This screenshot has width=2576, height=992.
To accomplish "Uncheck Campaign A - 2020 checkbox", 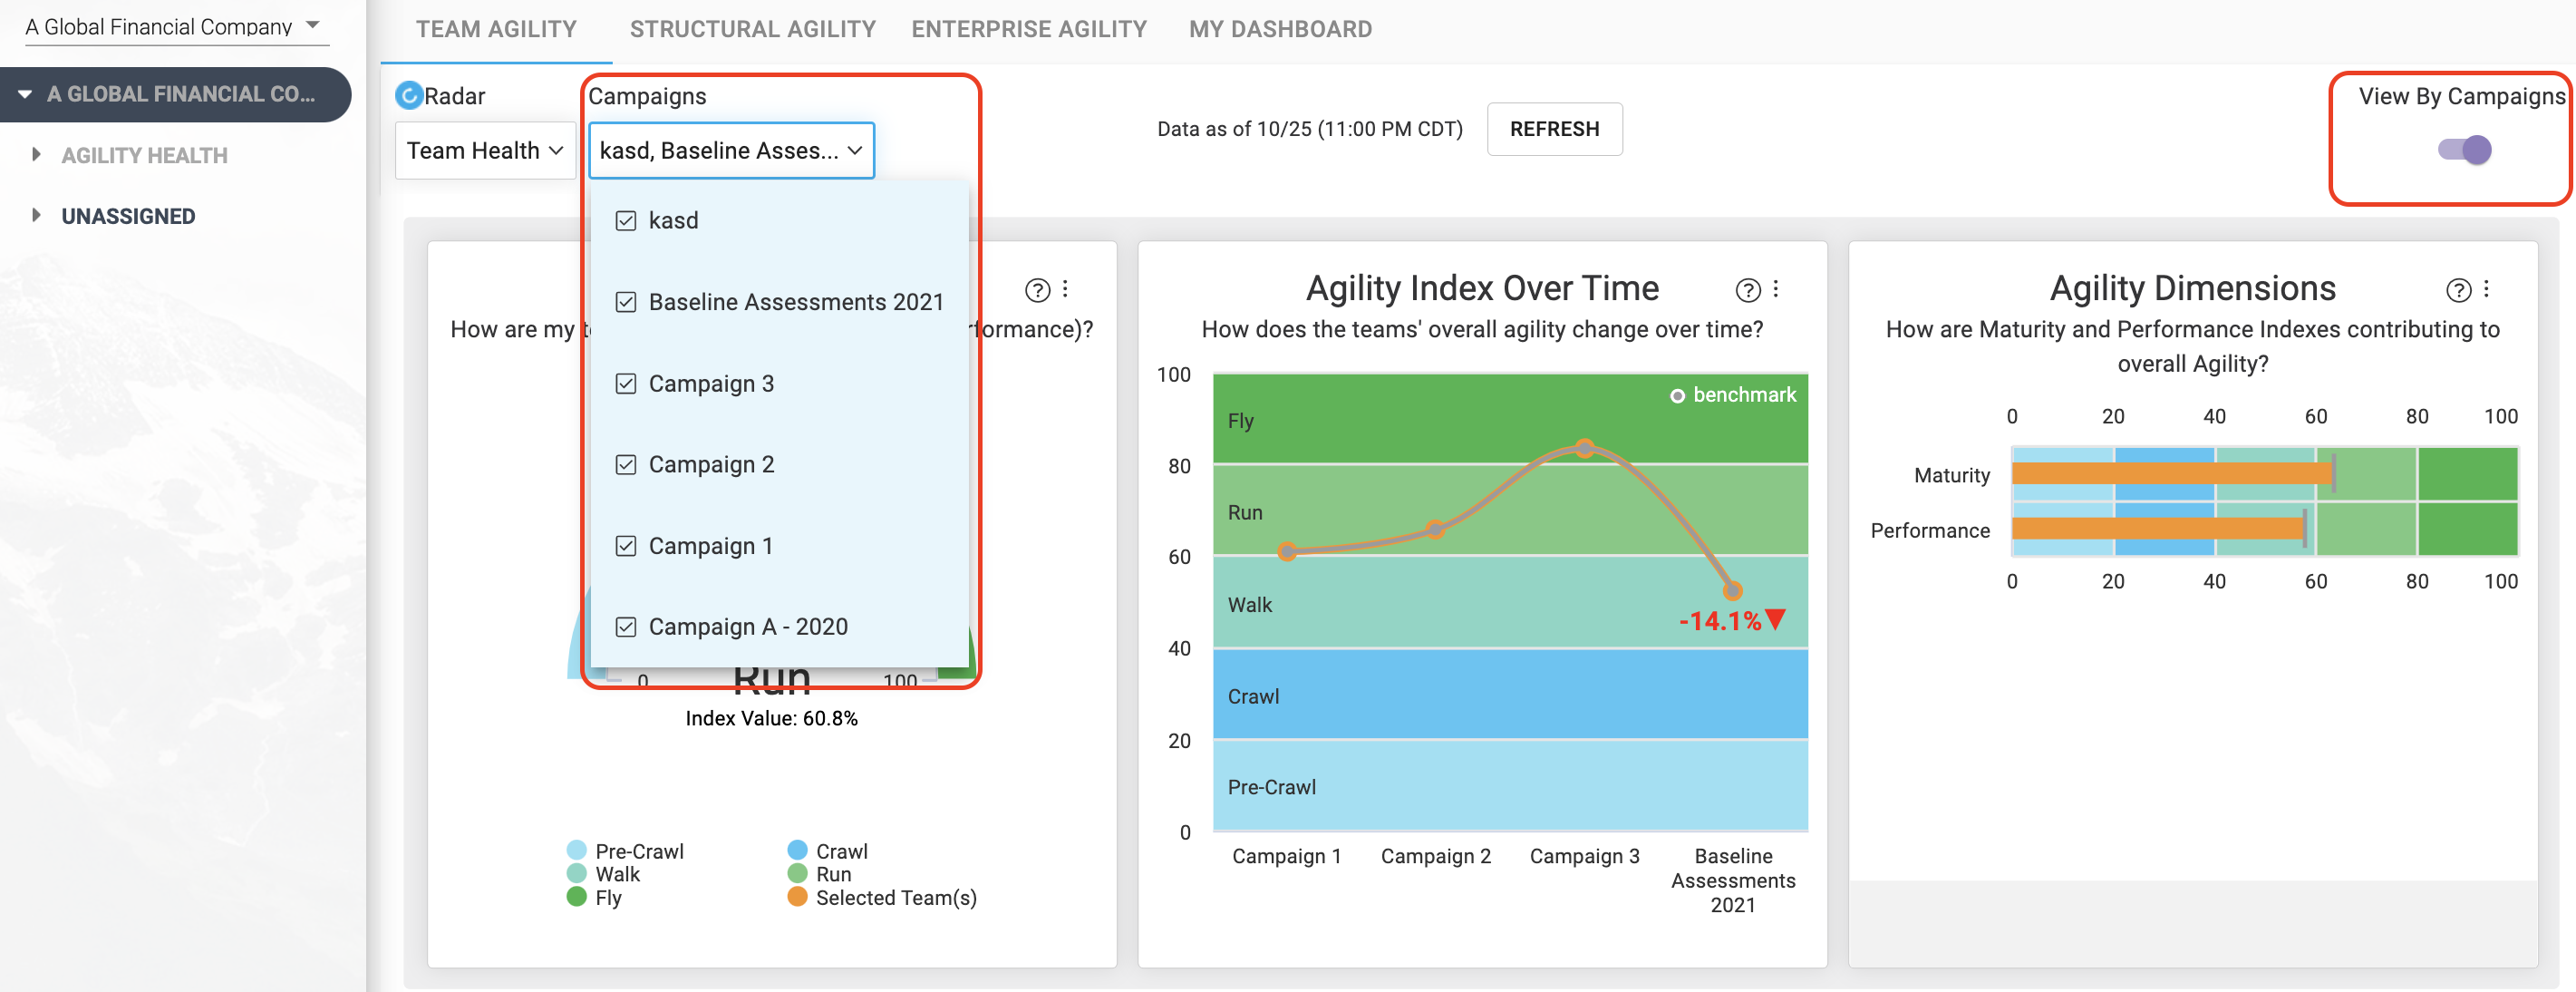I will click(626, 627).
